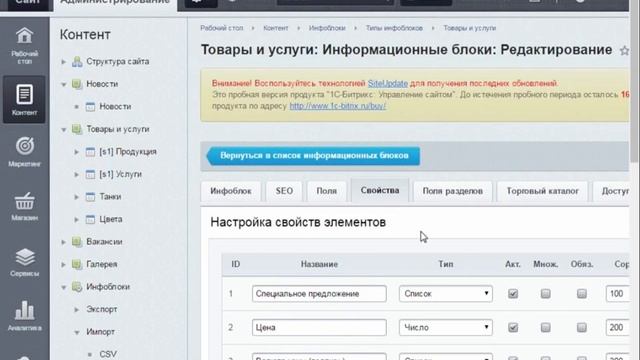640x360 pixels.
Task: Switch to the Инфоблок tab
Action: (231, 191)
